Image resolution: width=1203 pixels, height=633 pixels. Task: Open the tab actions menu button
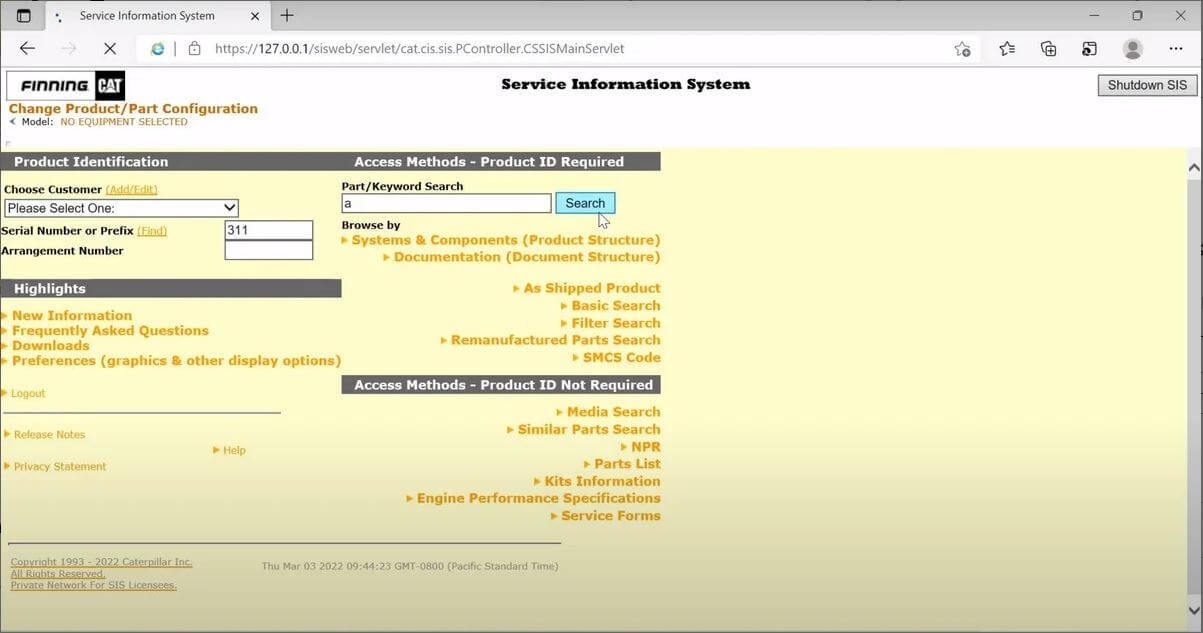click(x=24, y=16)
